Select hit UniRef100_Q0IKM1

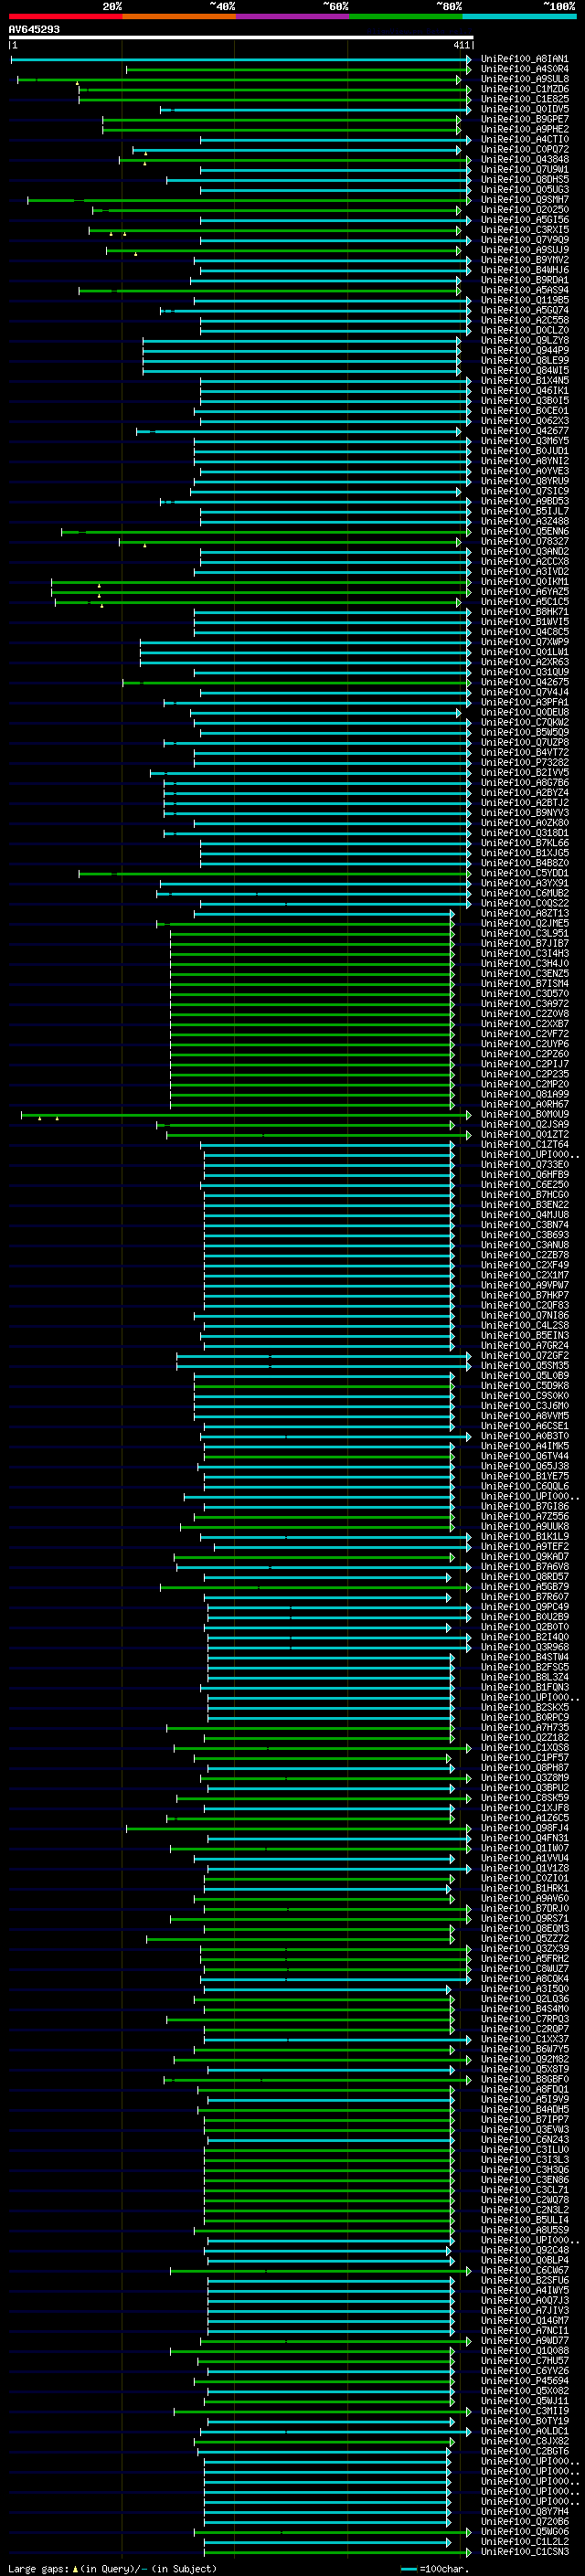[525, 581]
